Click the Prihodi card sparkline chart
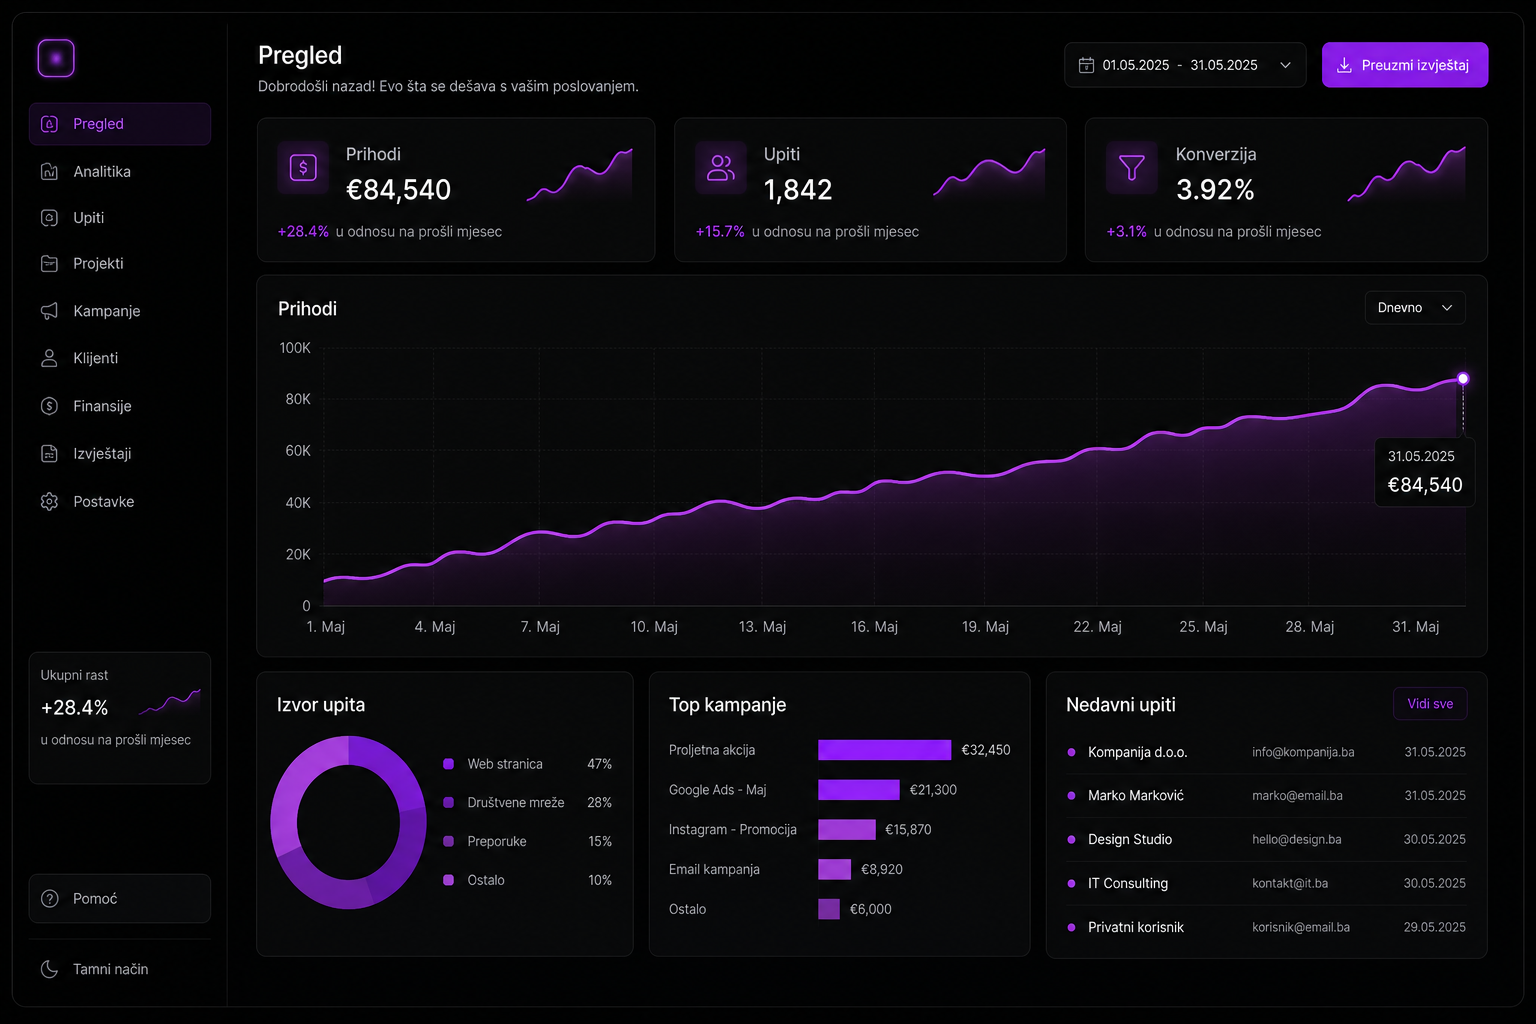The width and height of the screenshot is (1536, 1024). pyautogui.click(x=580, y=176)
